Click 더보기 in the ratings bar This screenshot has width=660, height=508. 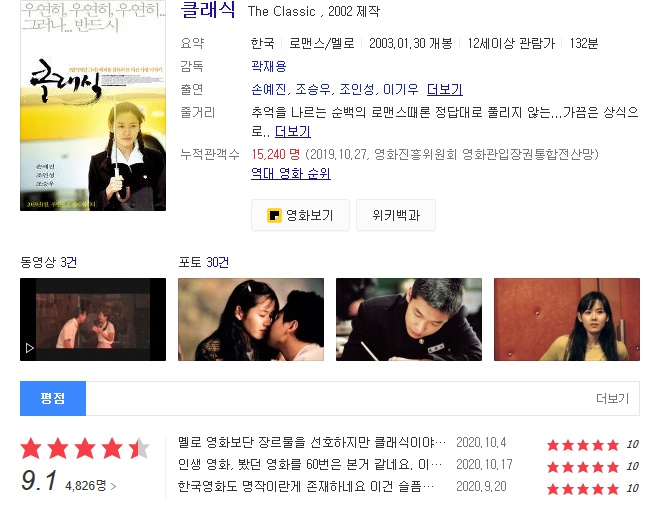click(x=612, y=399)
